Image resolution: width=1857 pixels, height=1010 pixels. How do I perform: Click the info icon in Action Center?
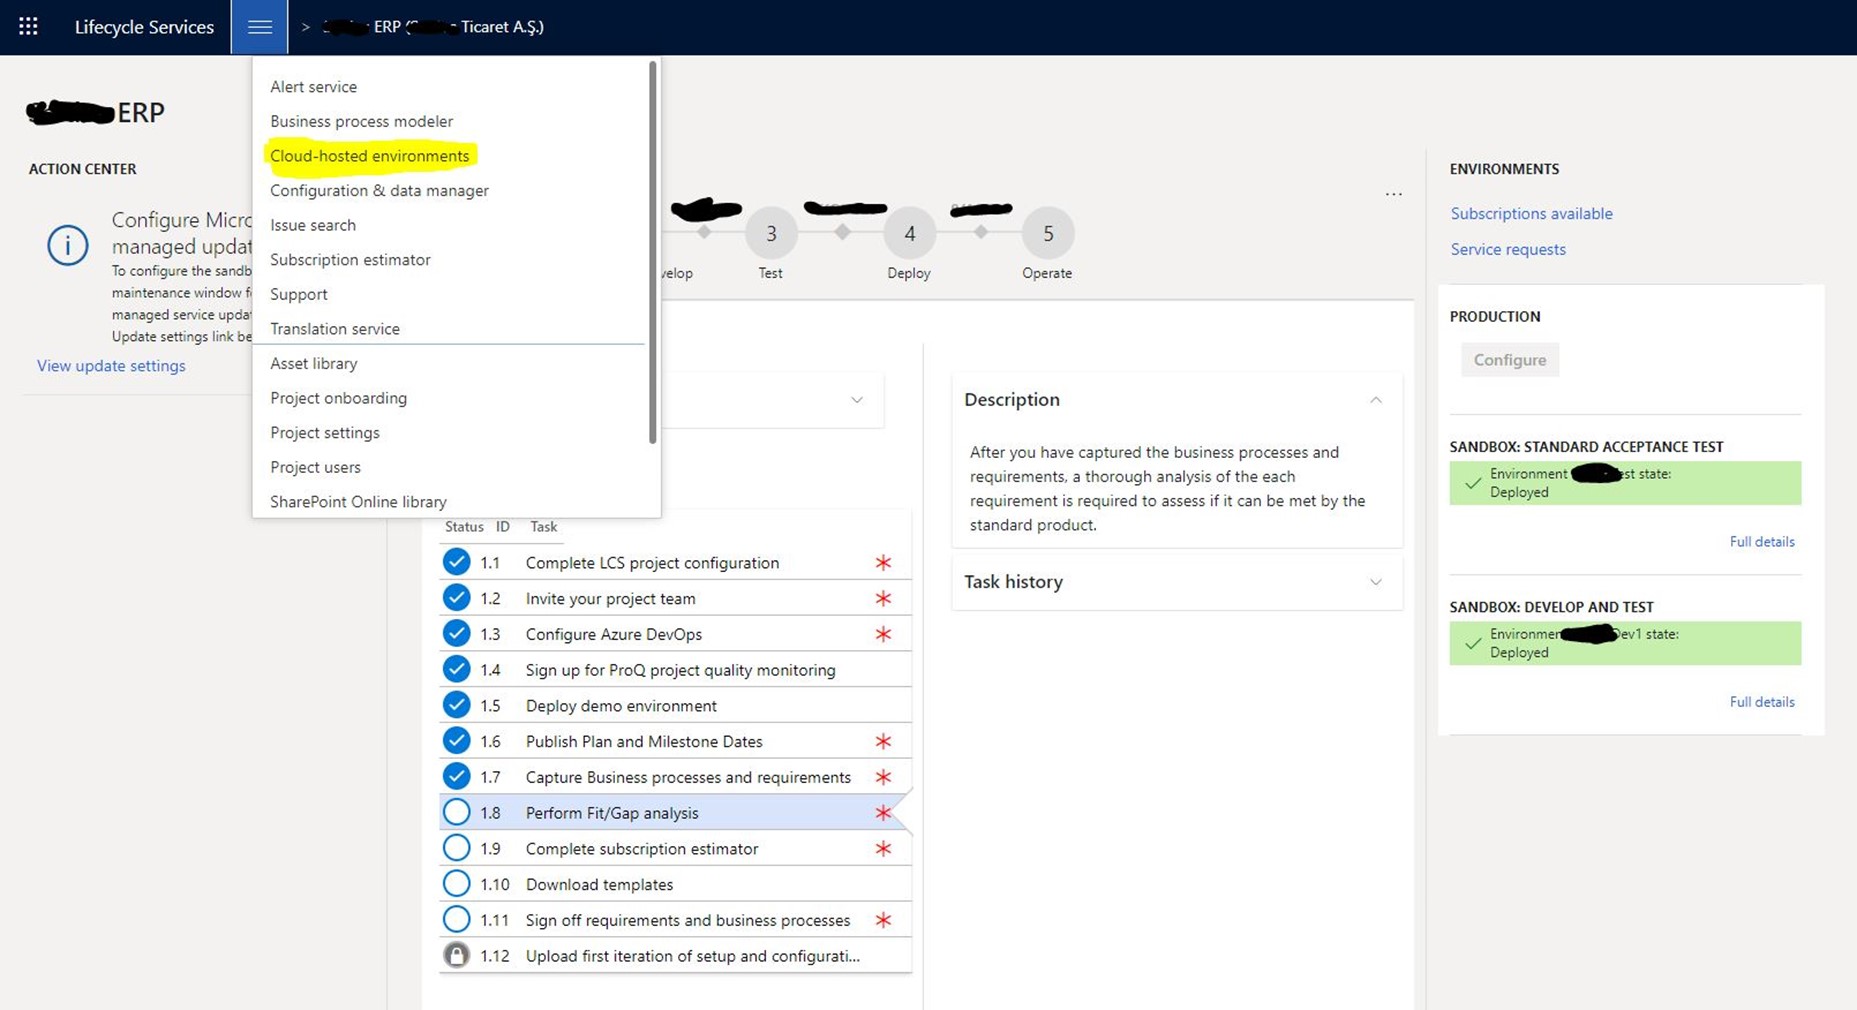point(68,245)
